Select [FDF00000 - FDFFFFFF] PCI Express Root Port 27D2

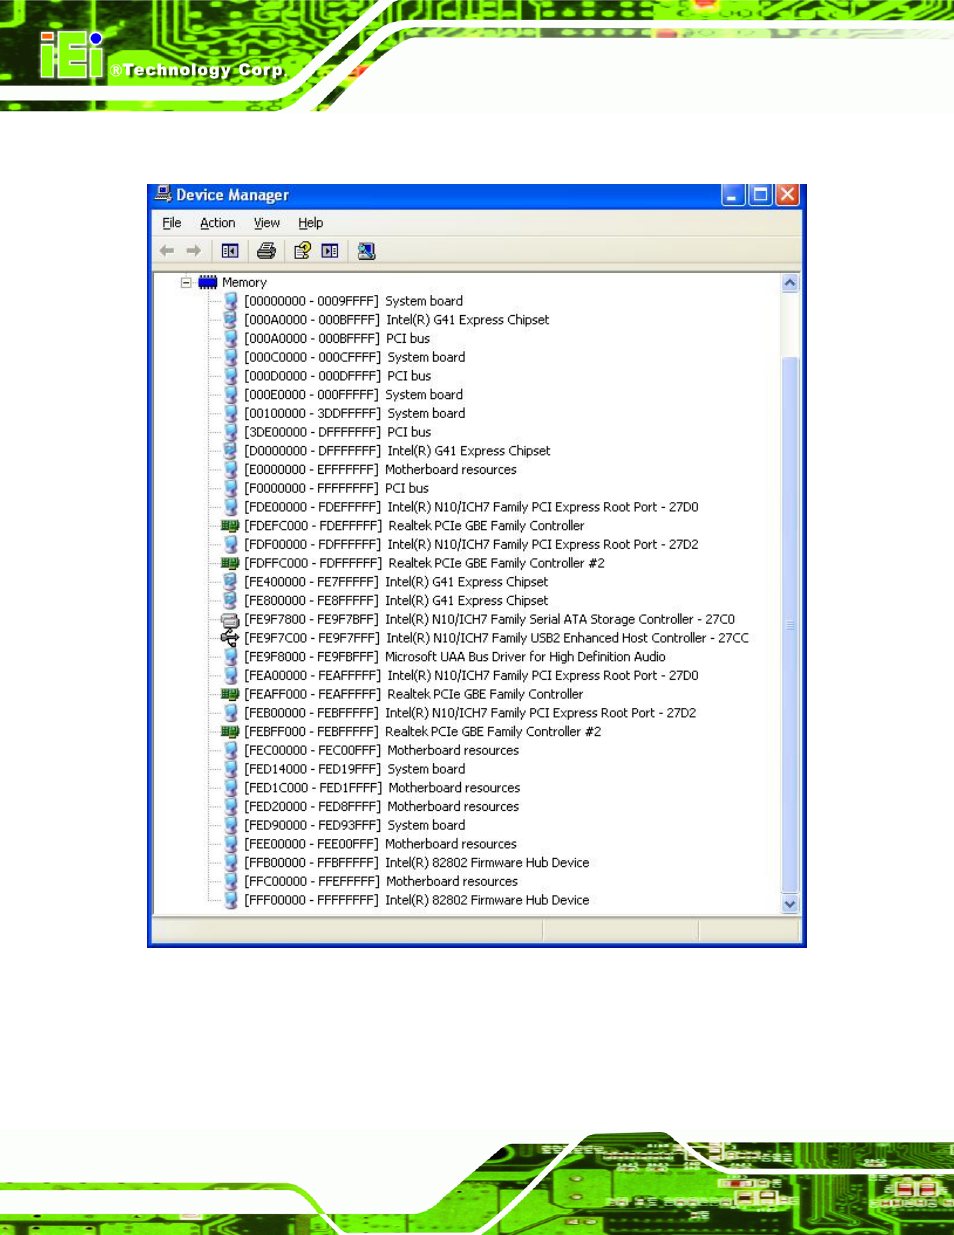[471, 545]
